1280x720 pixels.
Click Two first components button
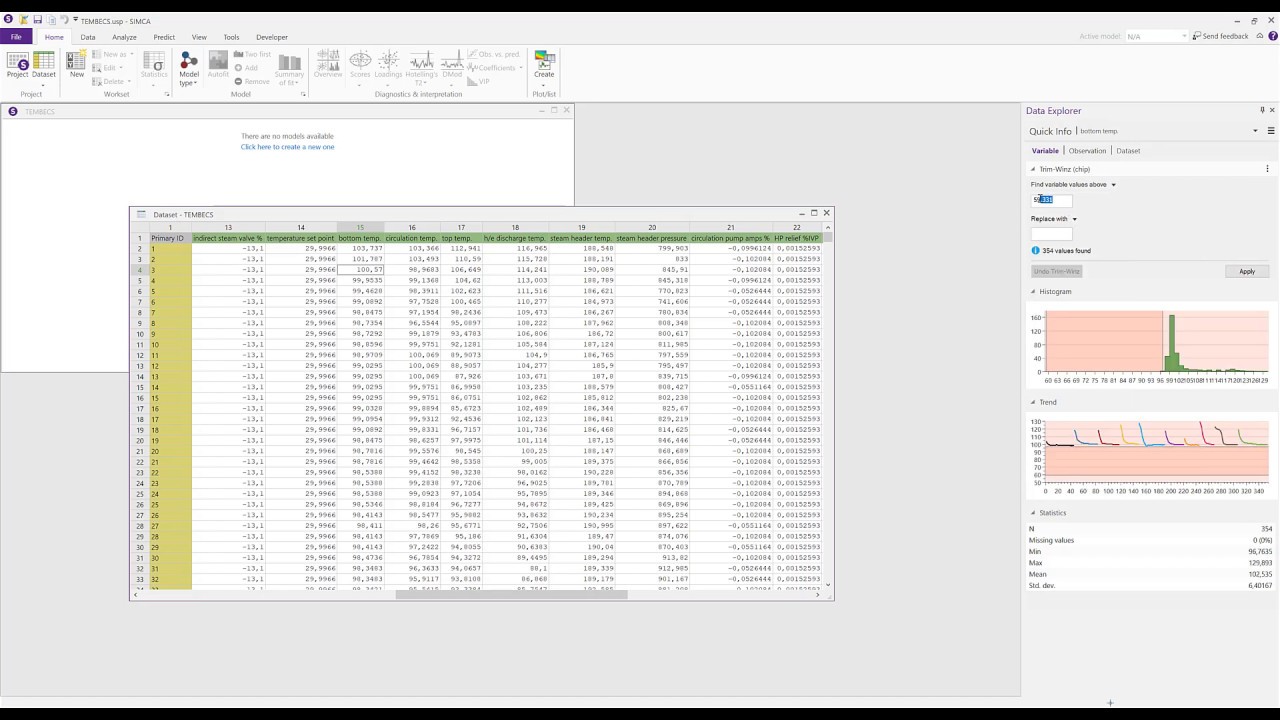click(253, 54)
